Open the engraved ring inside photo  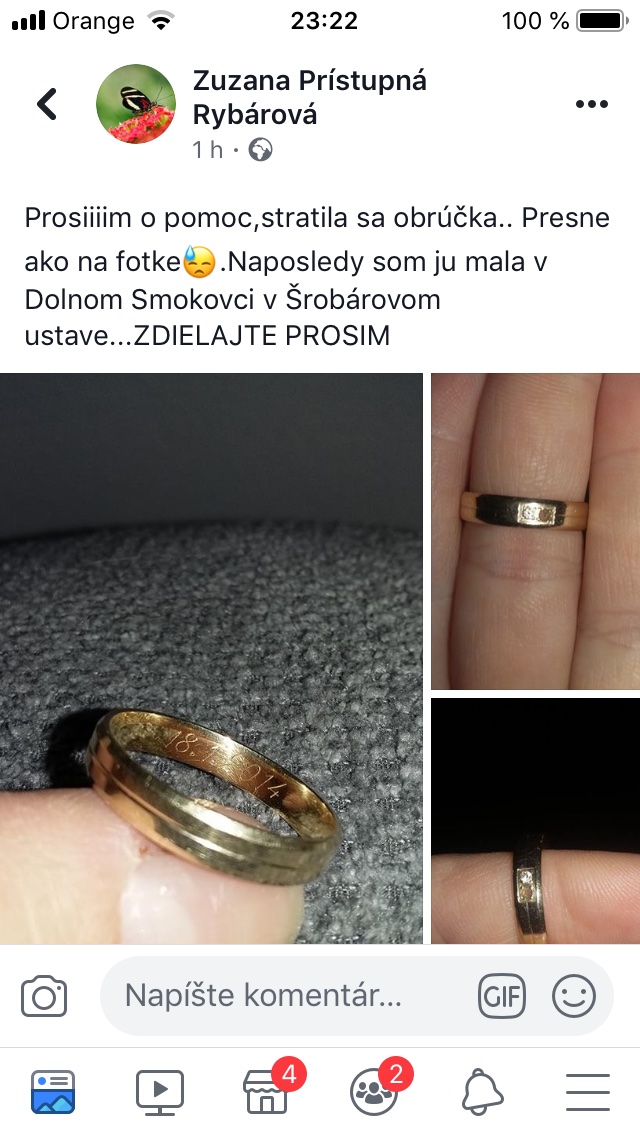(x=211, y=658)
